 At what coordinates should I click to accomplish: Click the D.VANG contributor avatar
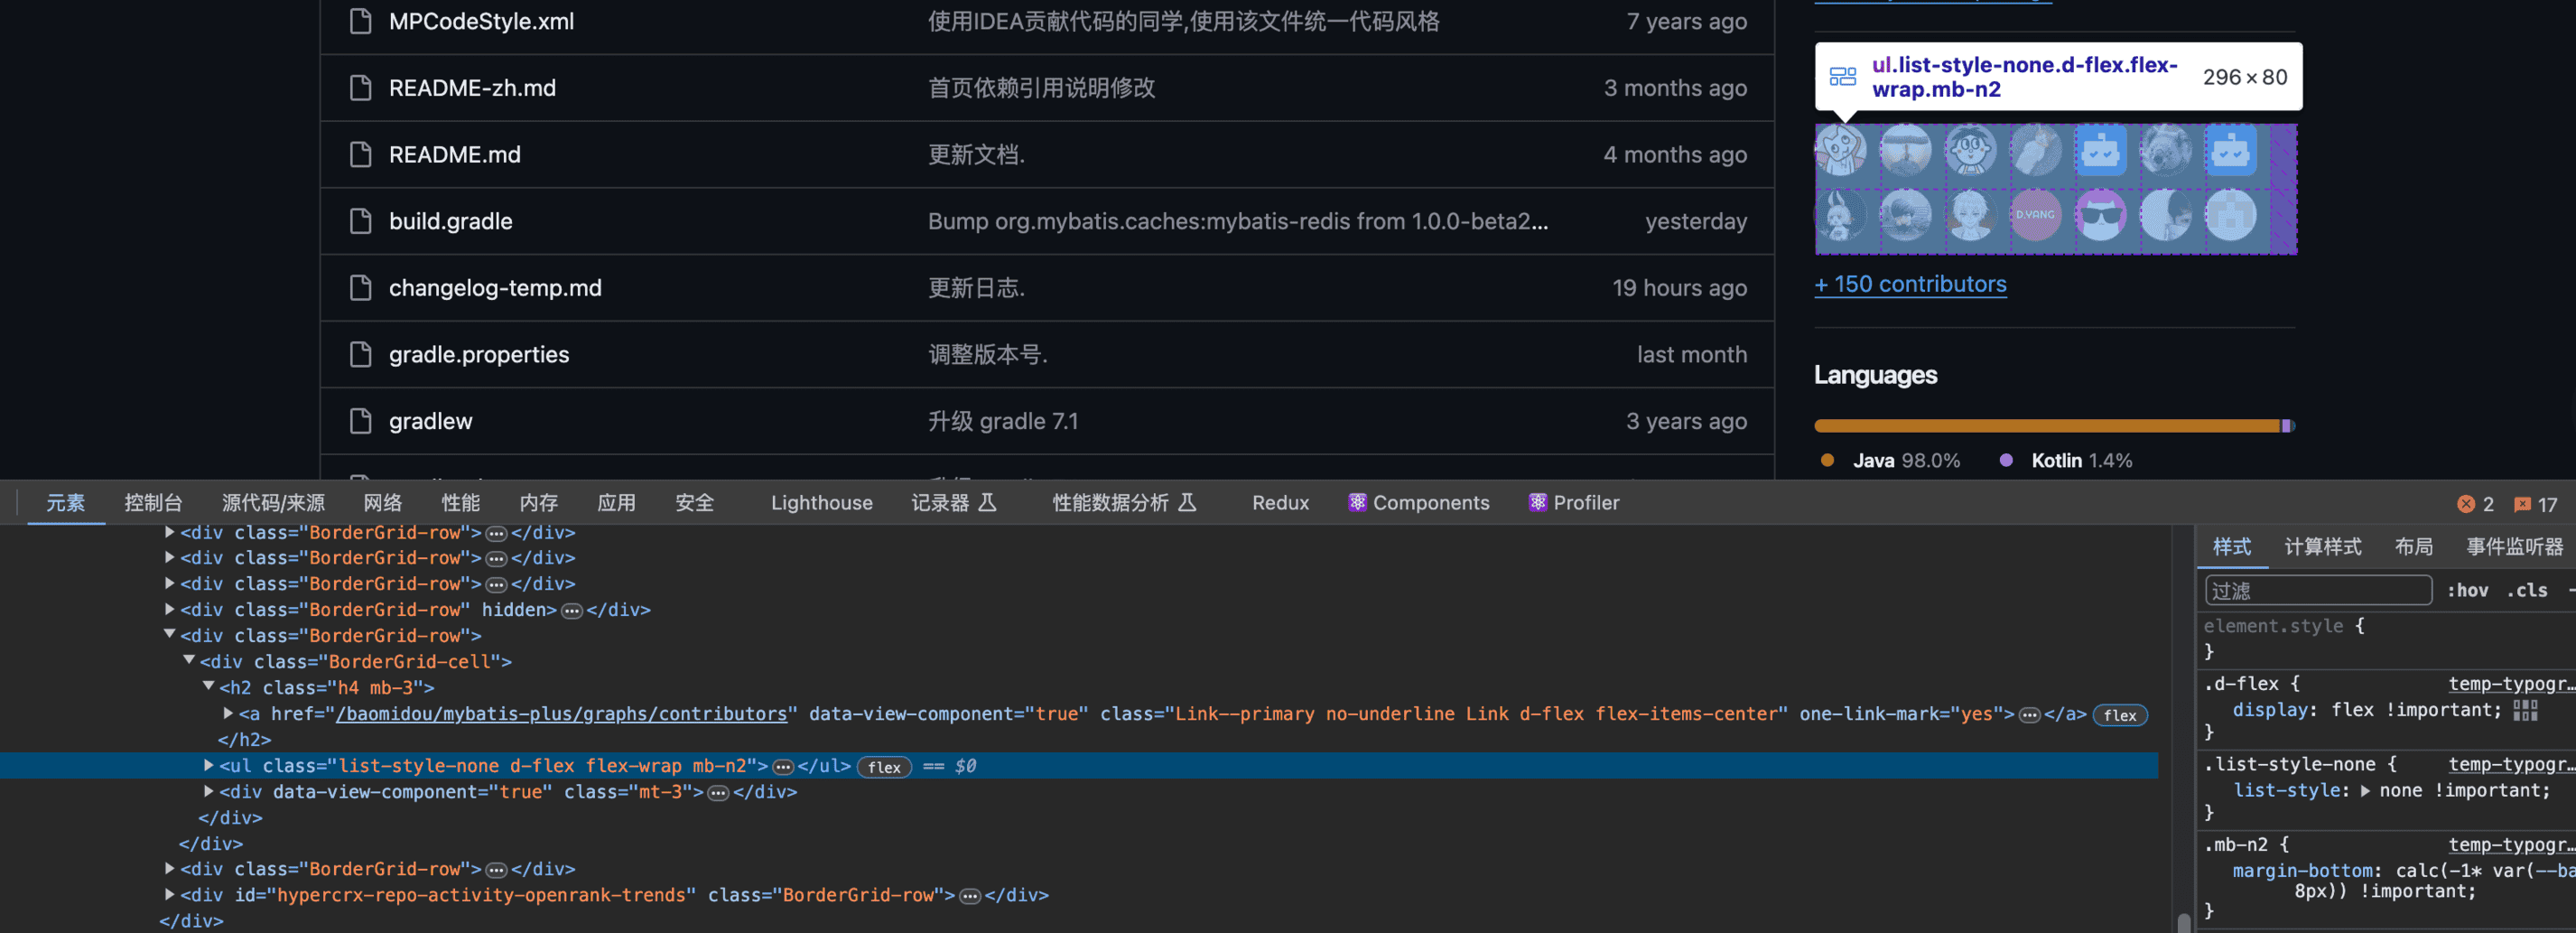2035,215
